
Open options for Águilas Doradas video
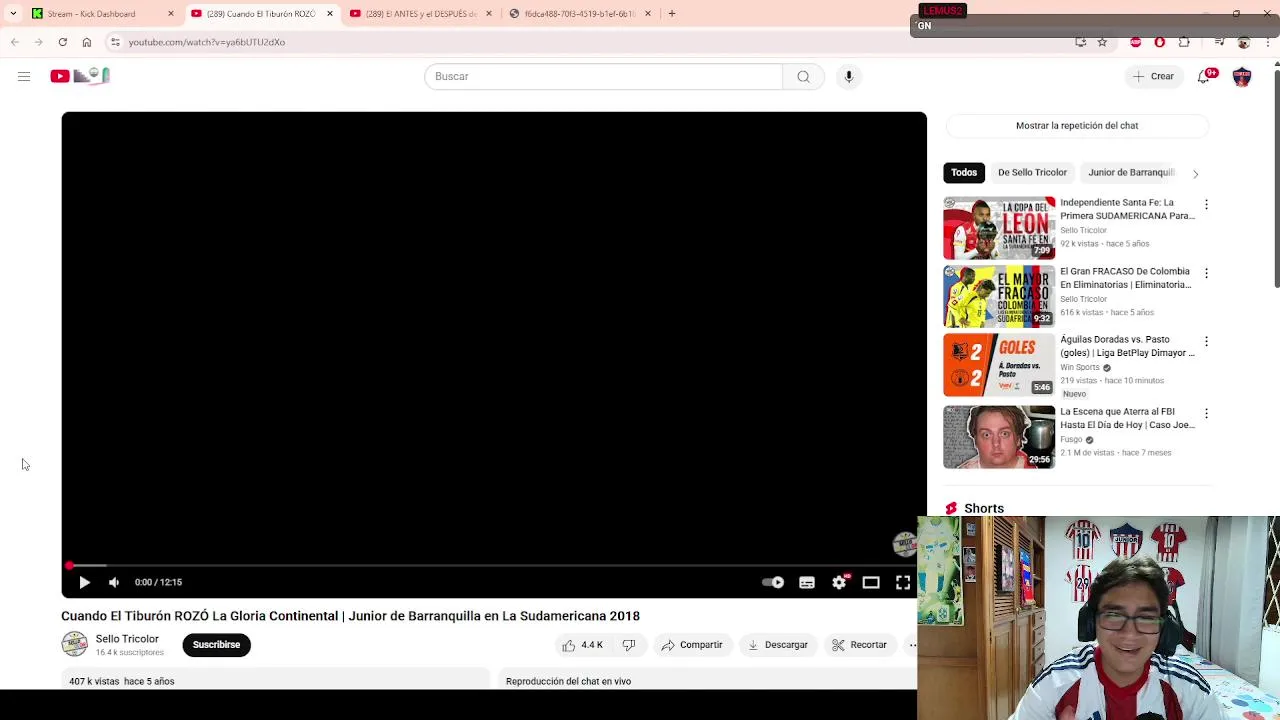[1206, 341]
